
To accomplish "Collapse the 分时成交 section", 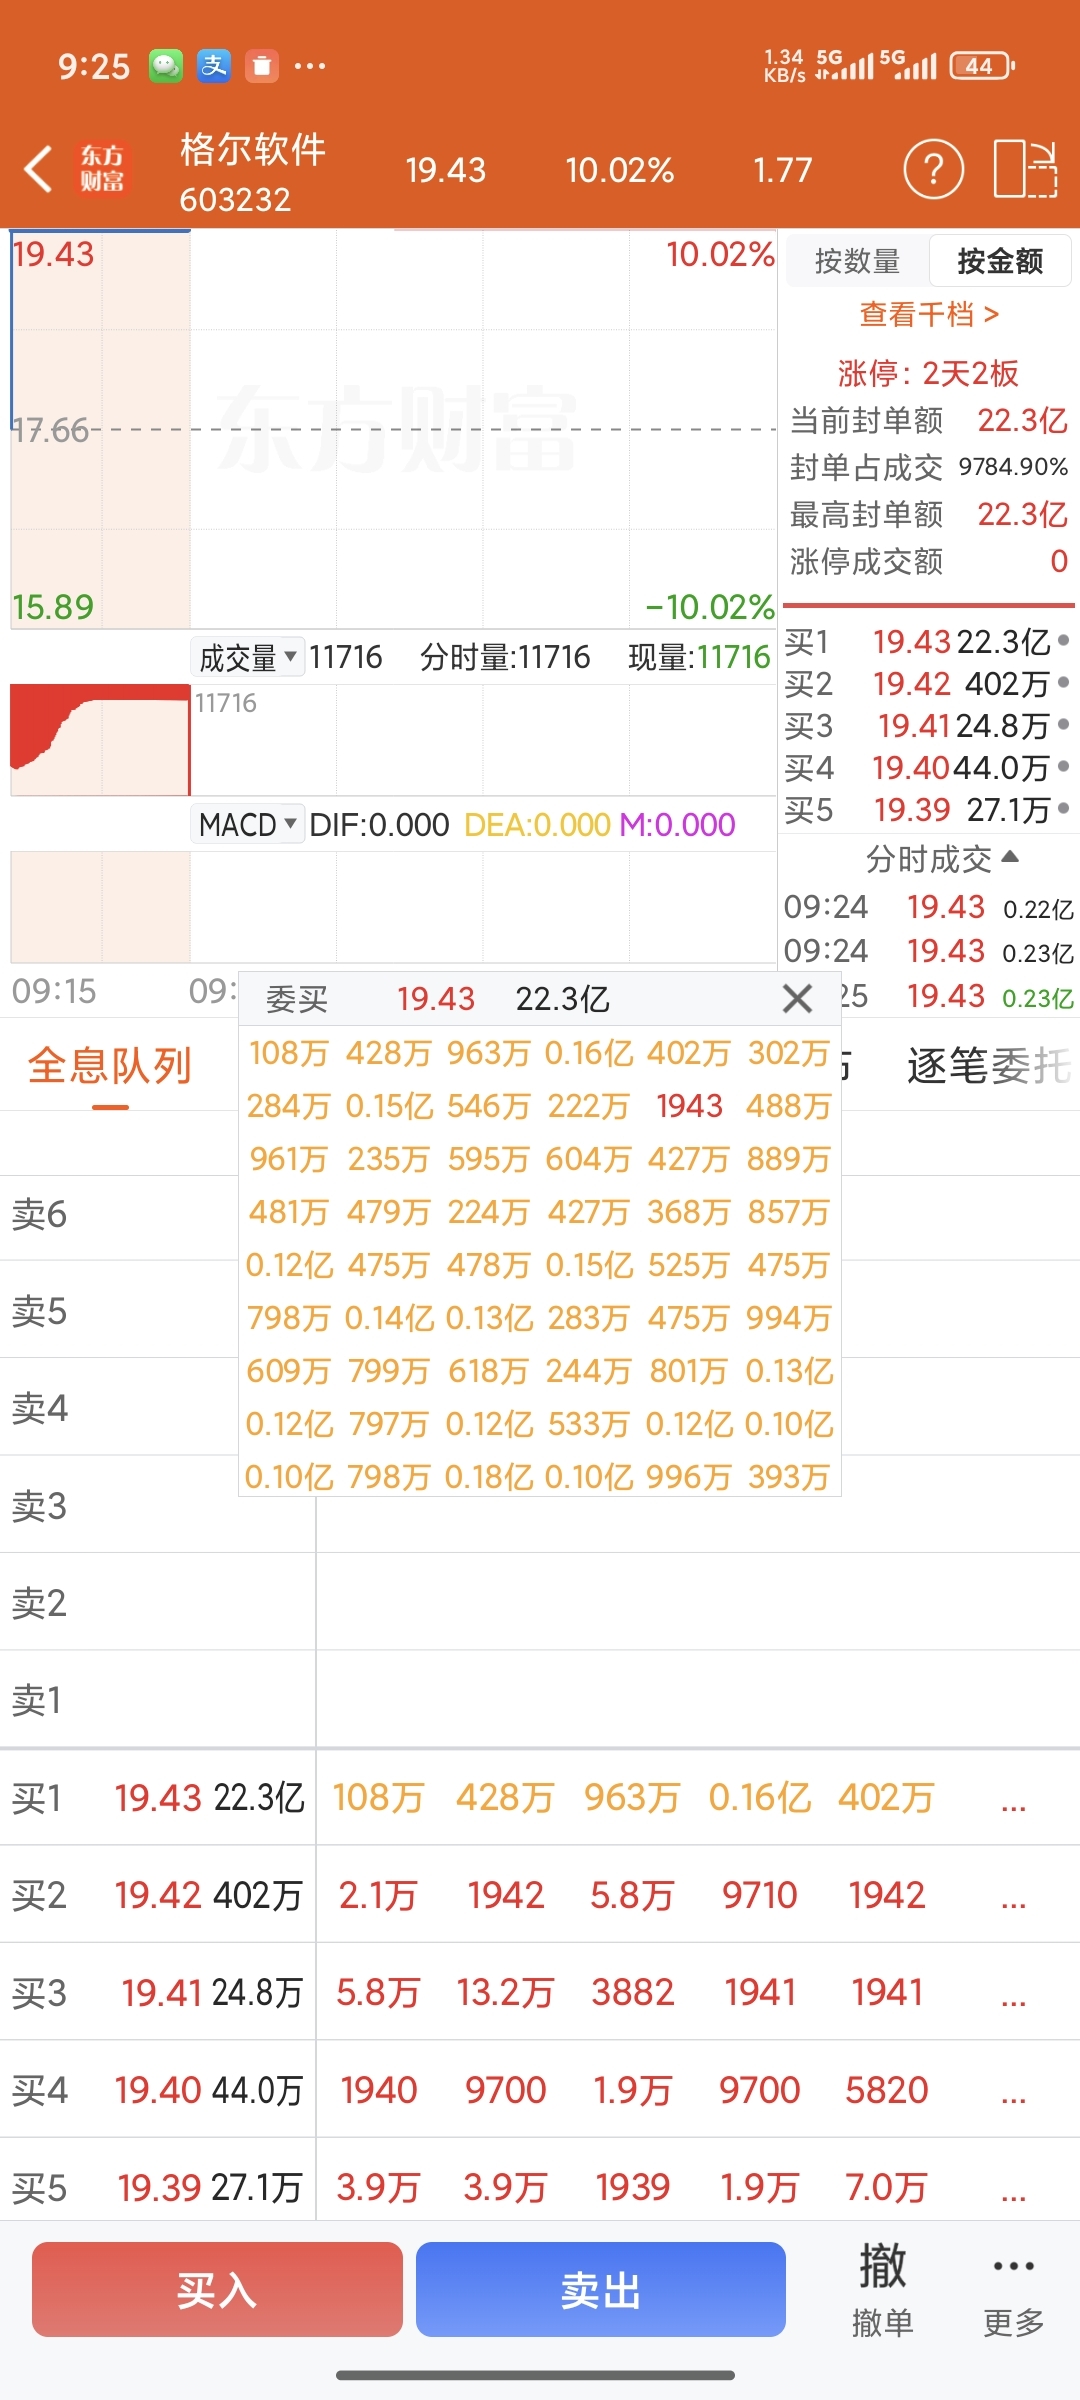I will point(941,859).
